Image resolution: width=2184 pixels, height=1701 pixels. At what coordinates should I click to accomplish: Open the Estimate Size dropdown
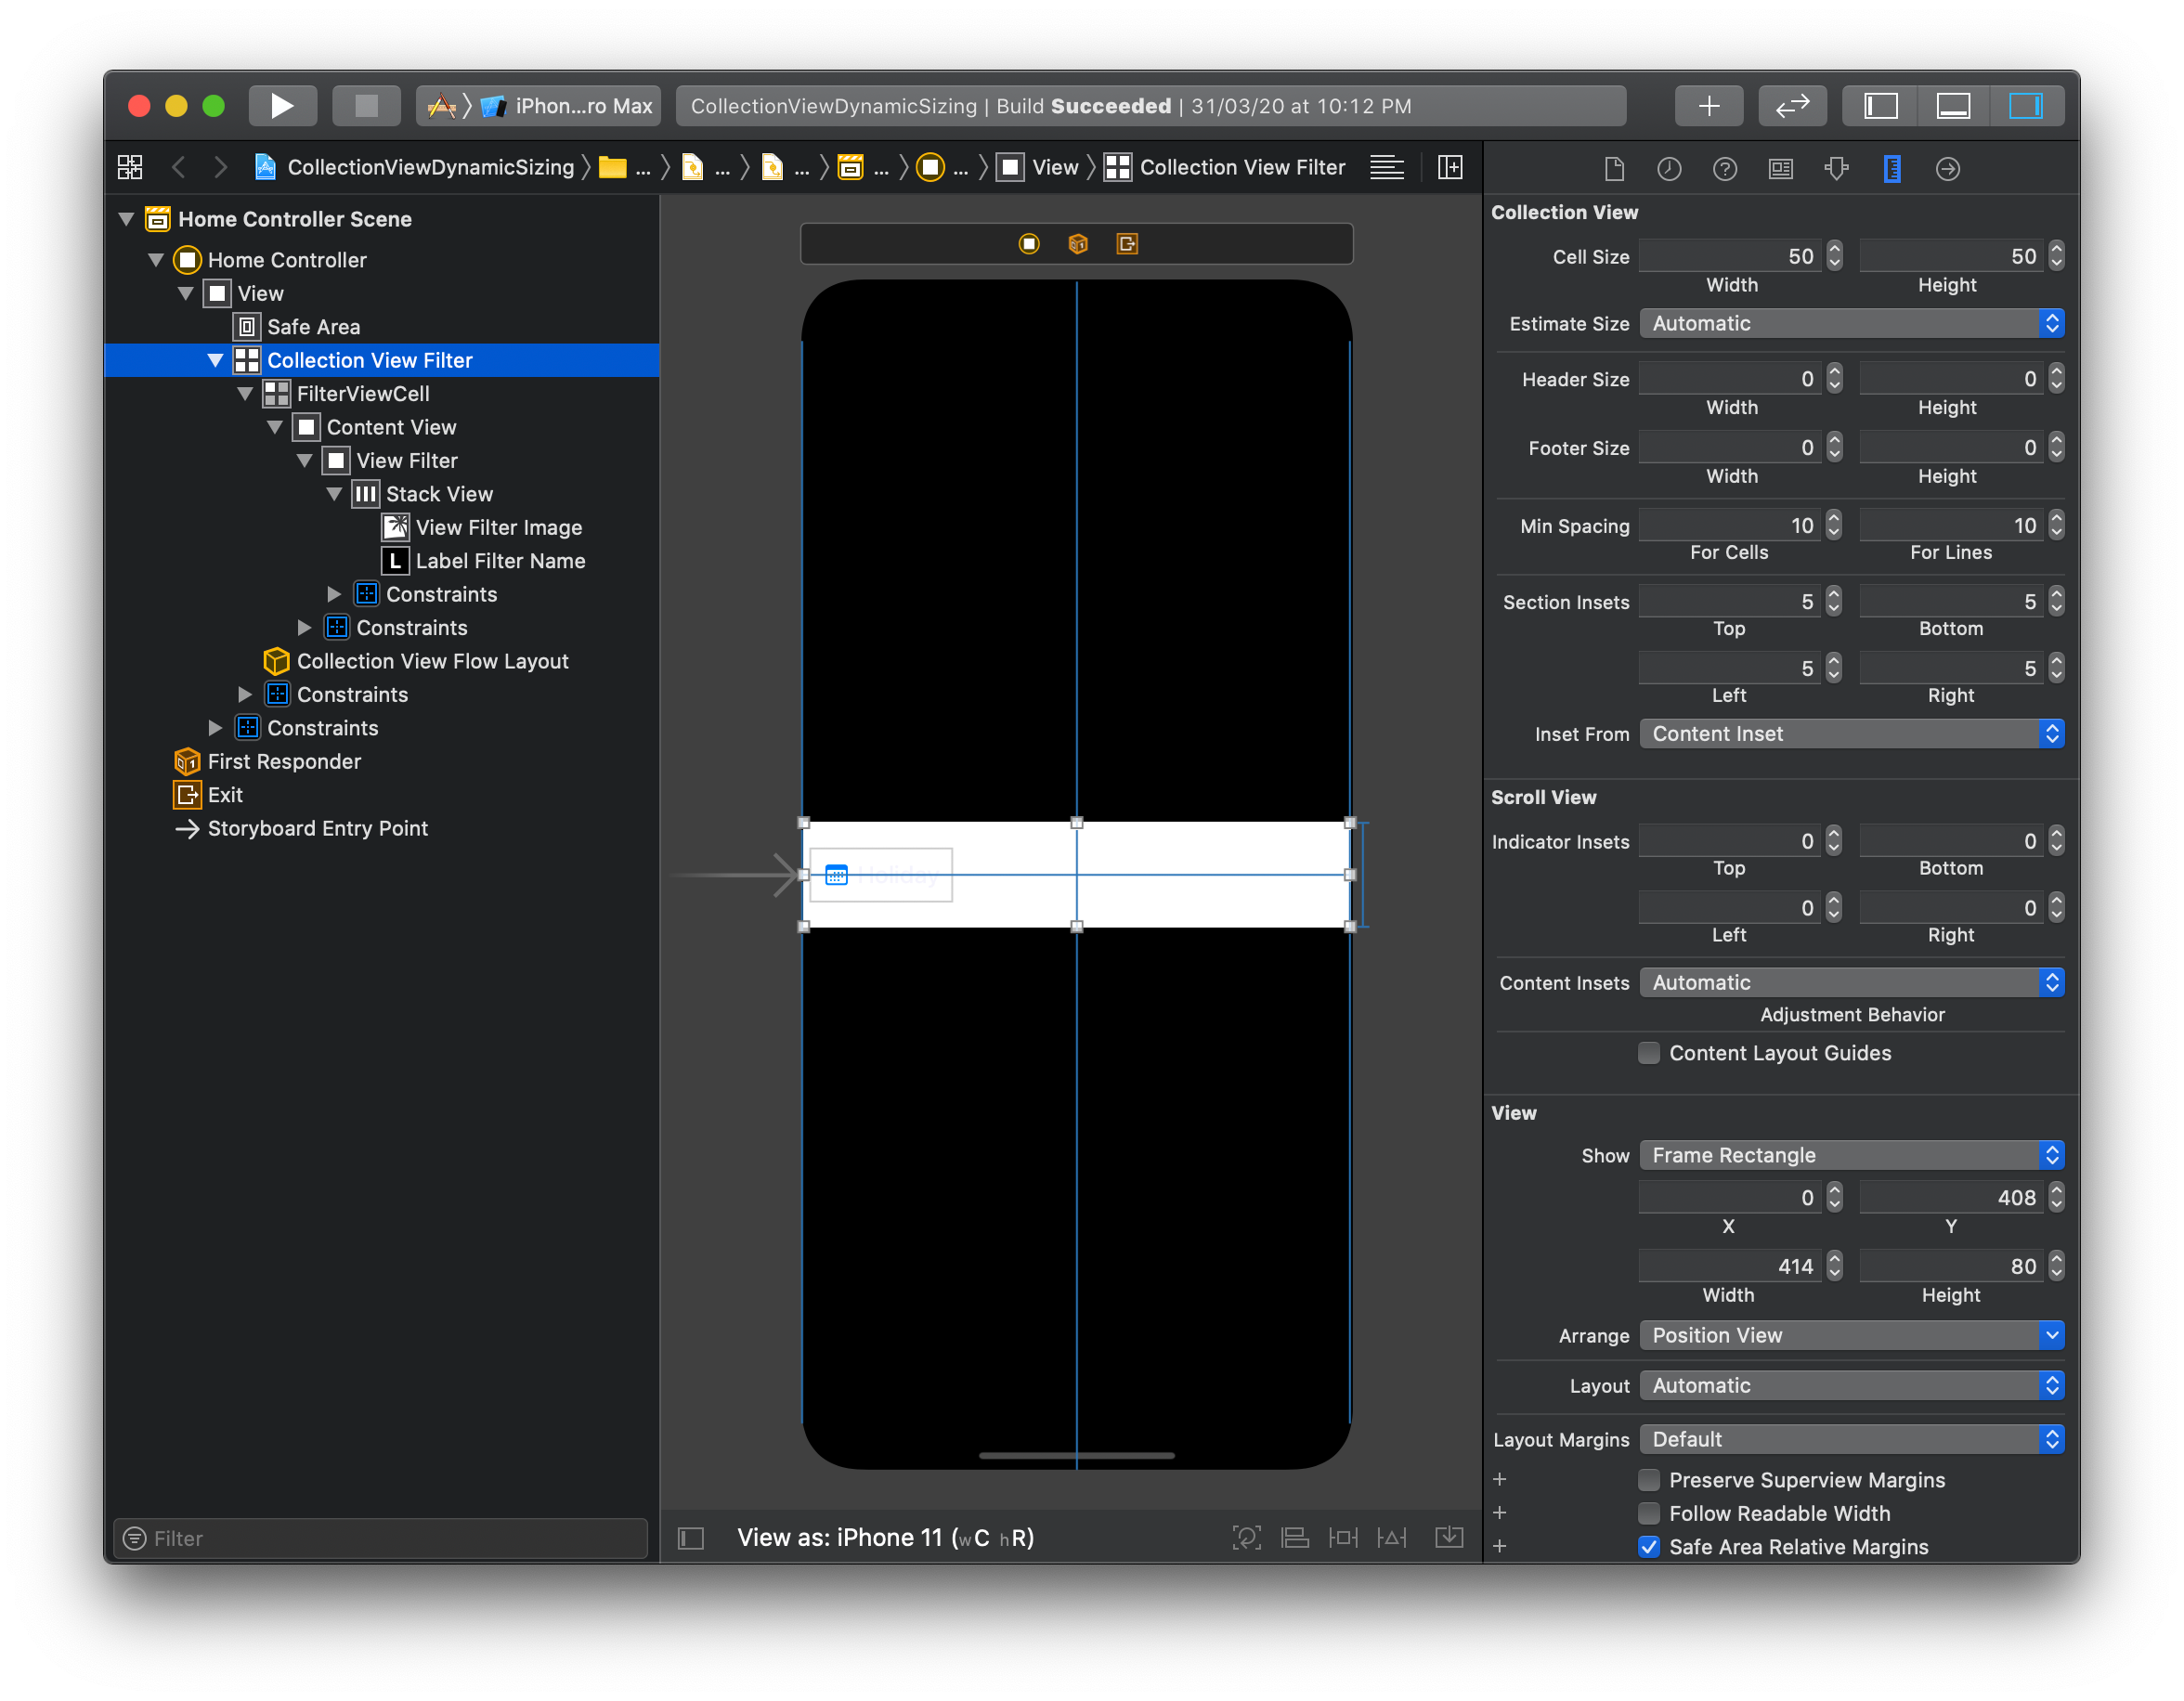1852,324
